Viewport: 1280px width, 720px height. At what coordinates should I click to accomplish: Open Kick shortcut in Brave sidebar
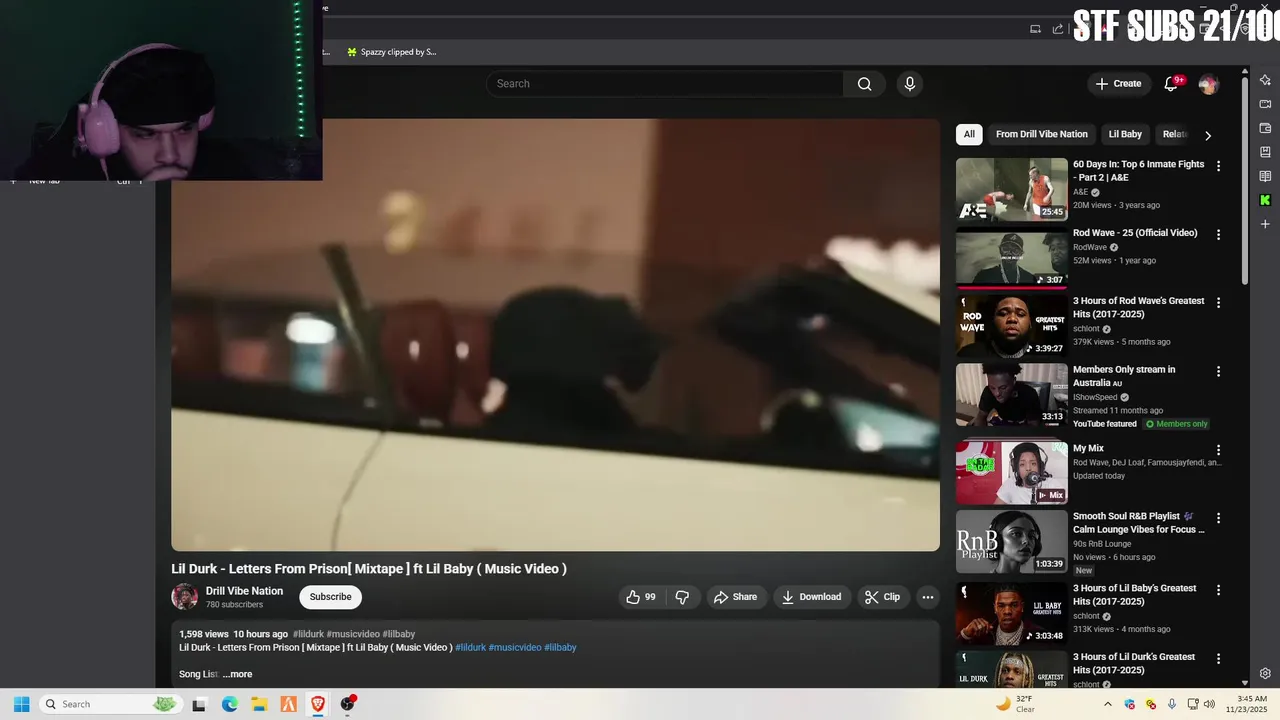(x=1265, y=200)
